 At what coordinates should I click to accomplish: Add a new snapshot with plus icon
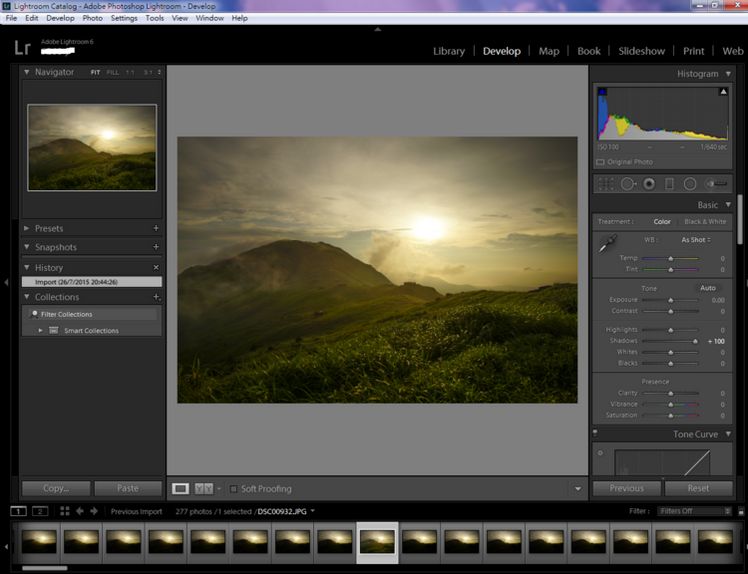[156, 247]
